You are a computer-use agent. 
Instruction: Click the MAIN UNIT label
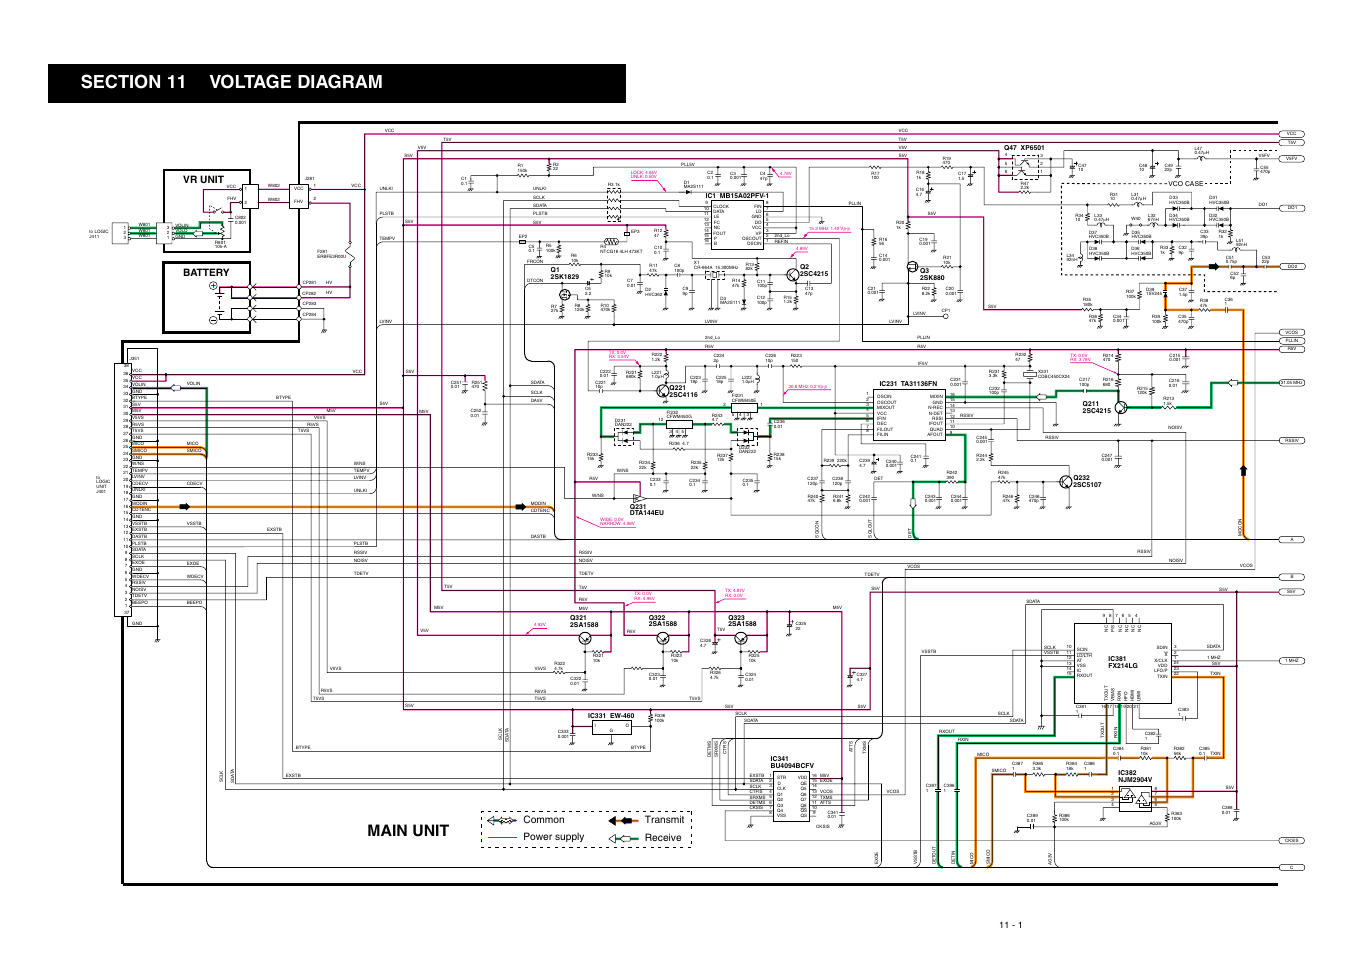(x=408, y=831)
